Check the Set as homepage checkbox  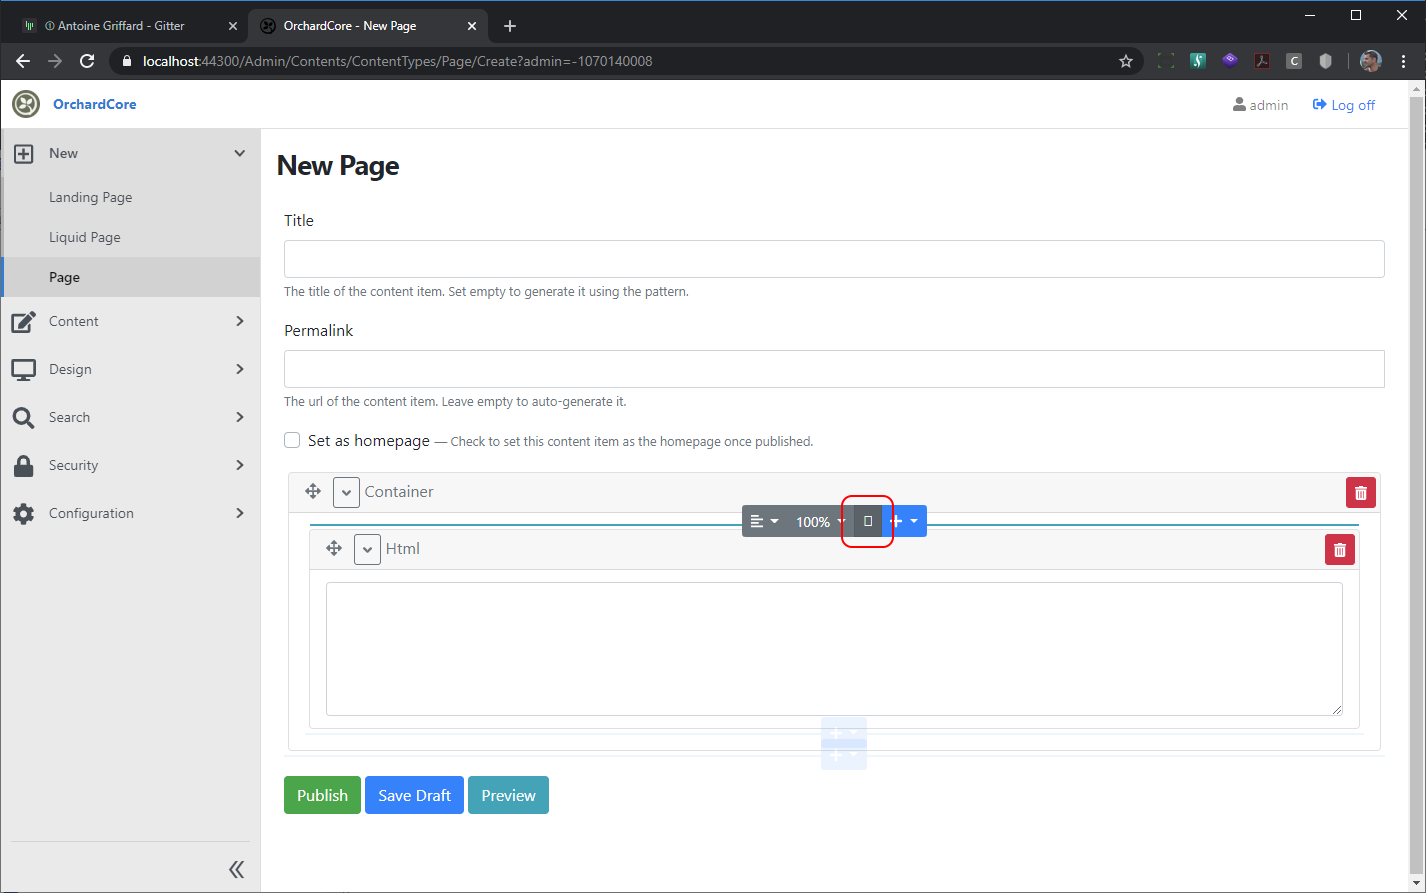[291, 439]
